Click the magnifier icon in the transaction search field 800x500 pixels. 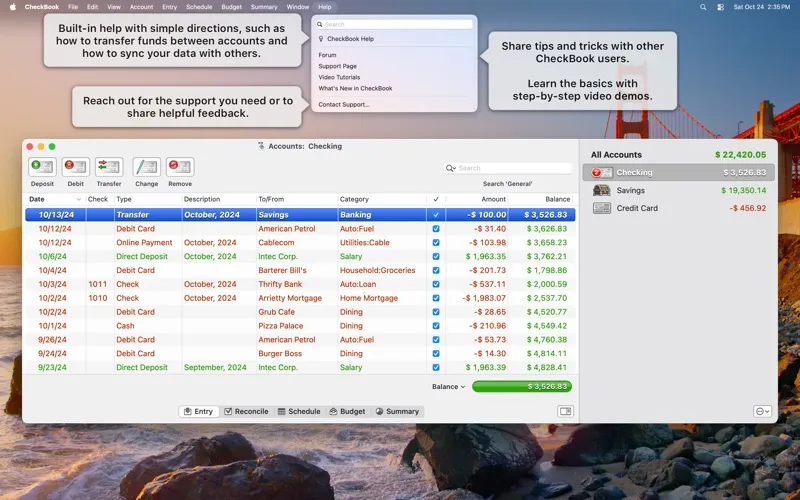click(x=451, y=168)
